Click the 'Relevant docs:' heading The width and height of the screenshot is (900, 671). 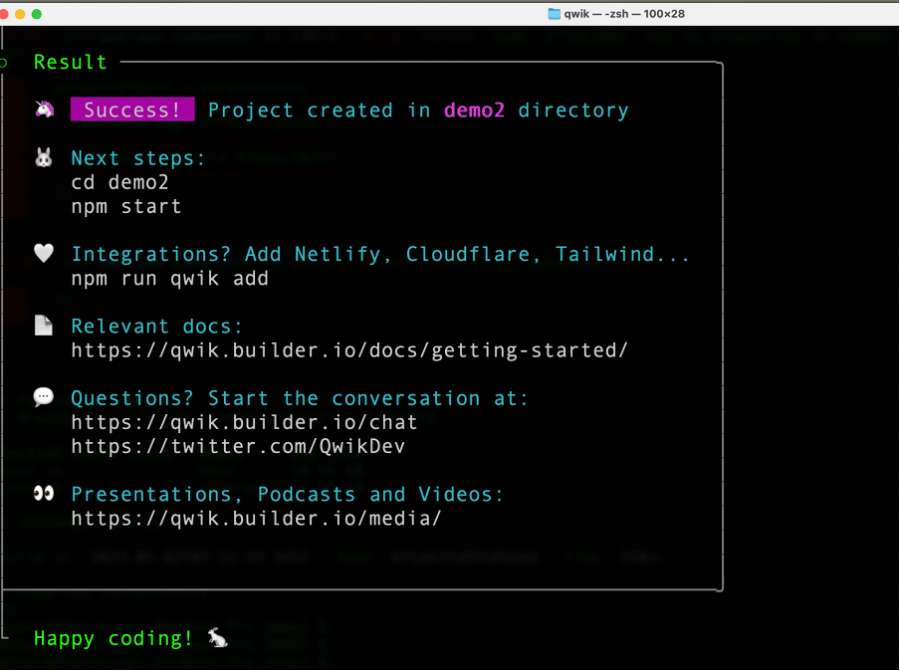(157, 326)
